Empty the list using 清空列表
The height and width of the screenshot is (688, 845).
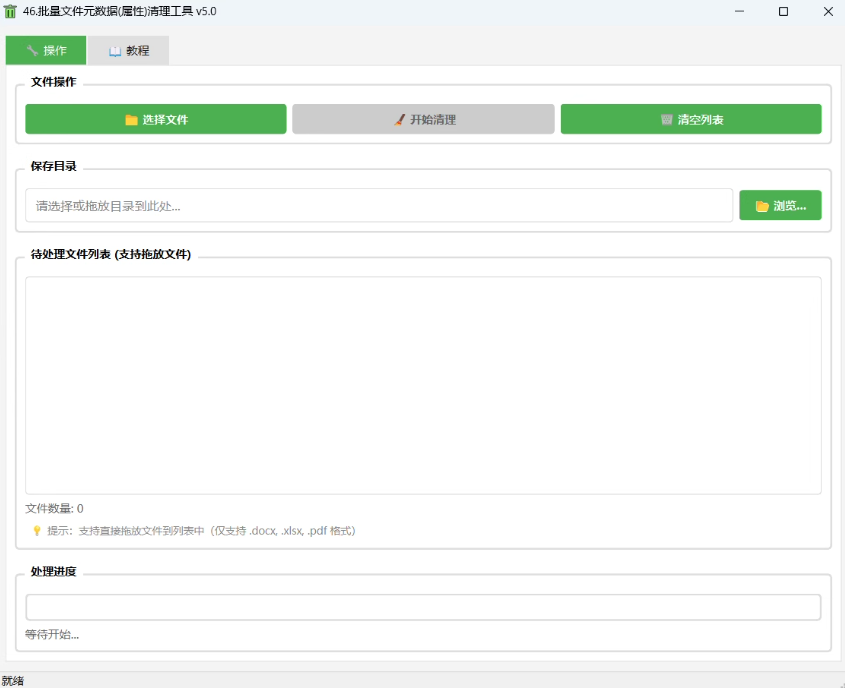pyautogui.click(x=691, y=119)
